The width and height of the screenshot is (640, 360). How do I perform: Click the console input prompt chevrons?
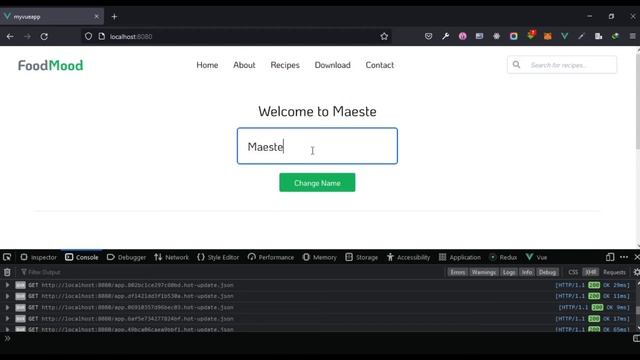7,338
